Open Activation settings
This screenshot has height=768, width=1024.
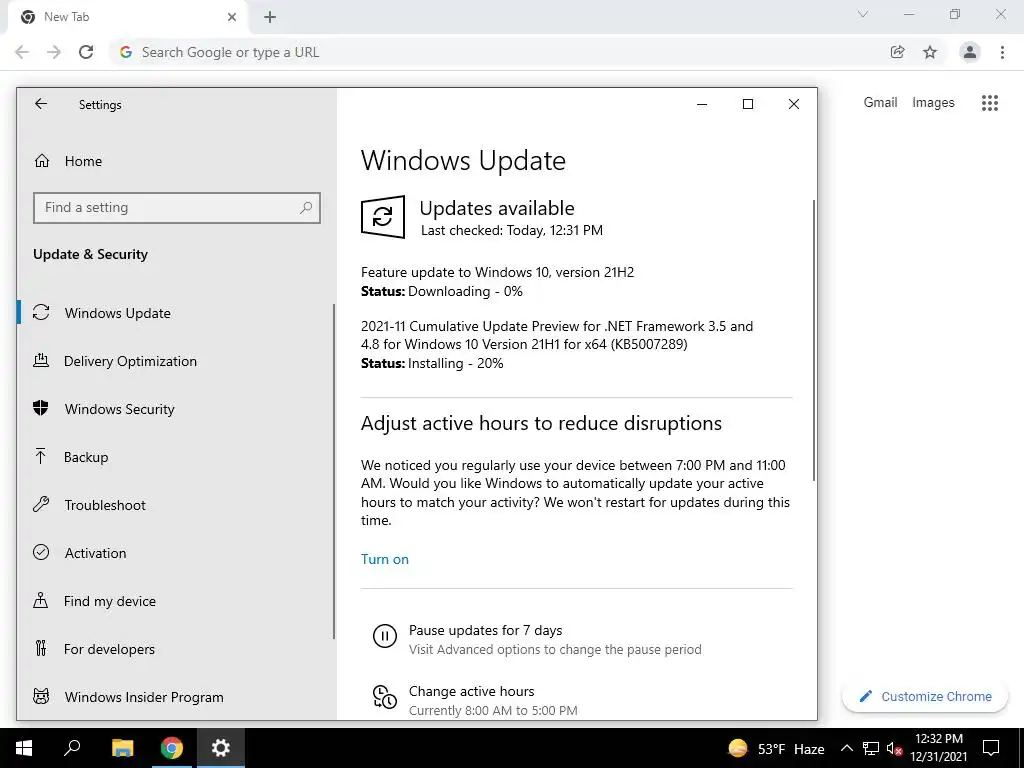coord(95,553)
